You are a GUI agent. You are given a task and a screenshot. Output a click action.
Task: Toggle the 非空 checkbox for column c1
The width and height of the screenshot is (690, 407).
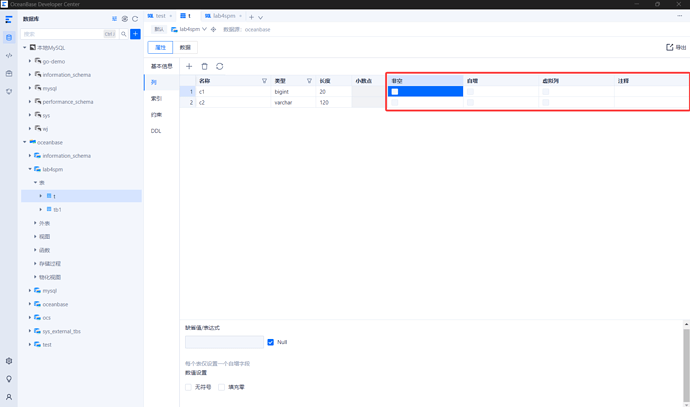[395, 91]
